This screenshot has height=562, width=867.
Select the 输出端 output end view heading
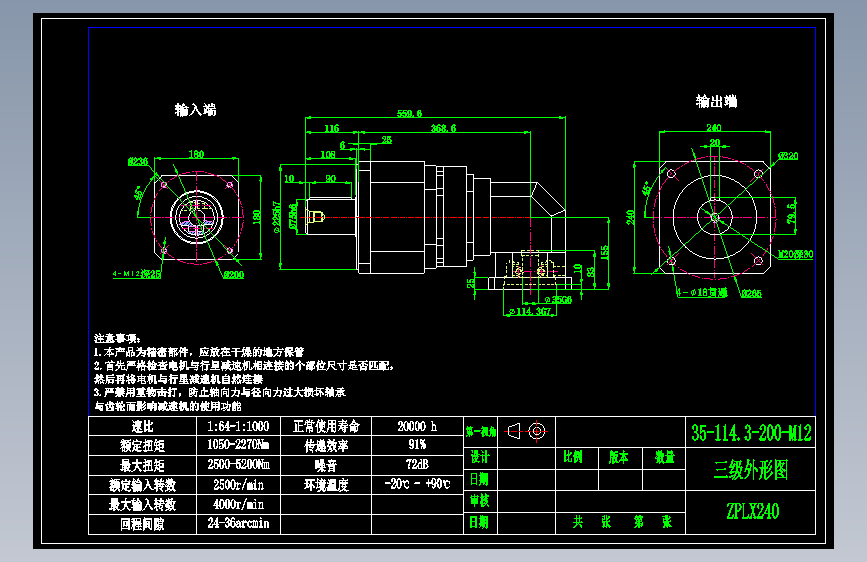point(716,101)
